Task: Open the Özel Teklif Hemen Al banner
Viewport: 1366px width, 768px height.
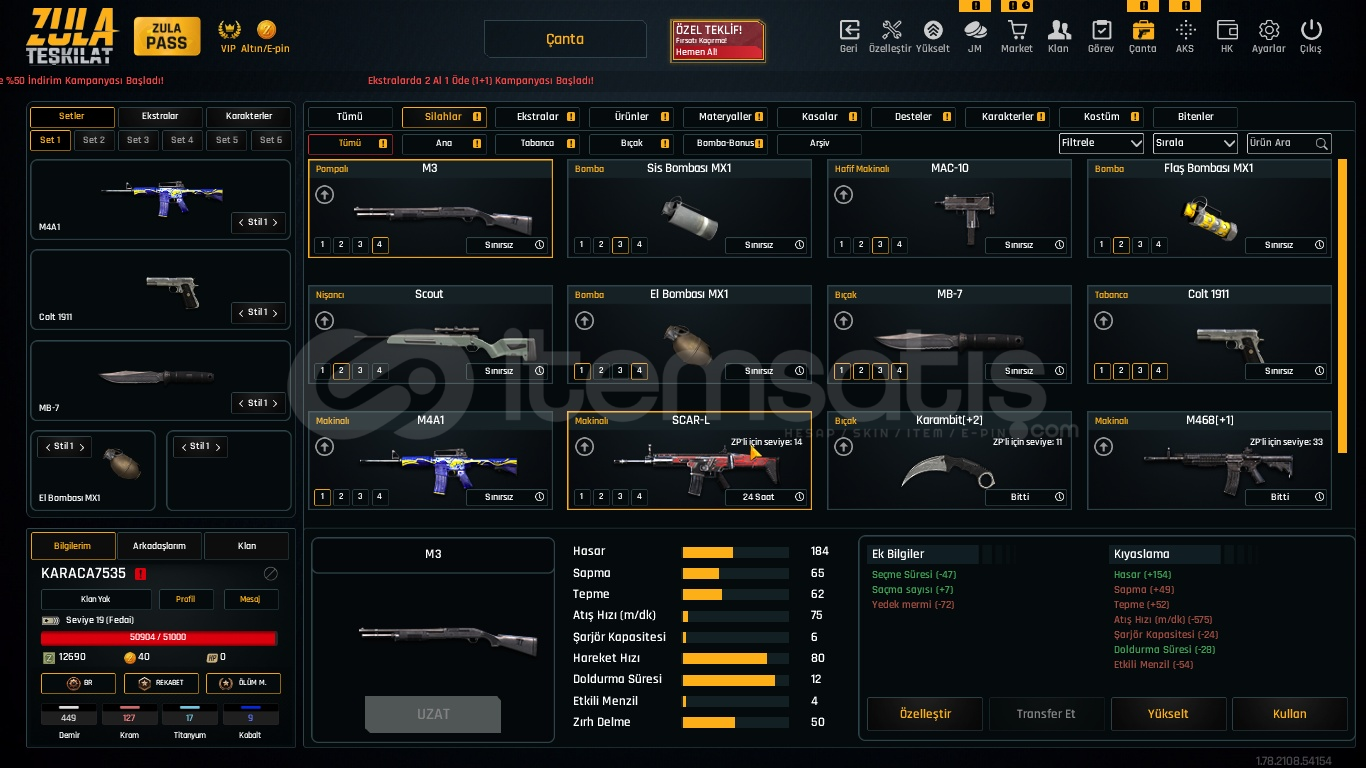Action: click(718, 41)
